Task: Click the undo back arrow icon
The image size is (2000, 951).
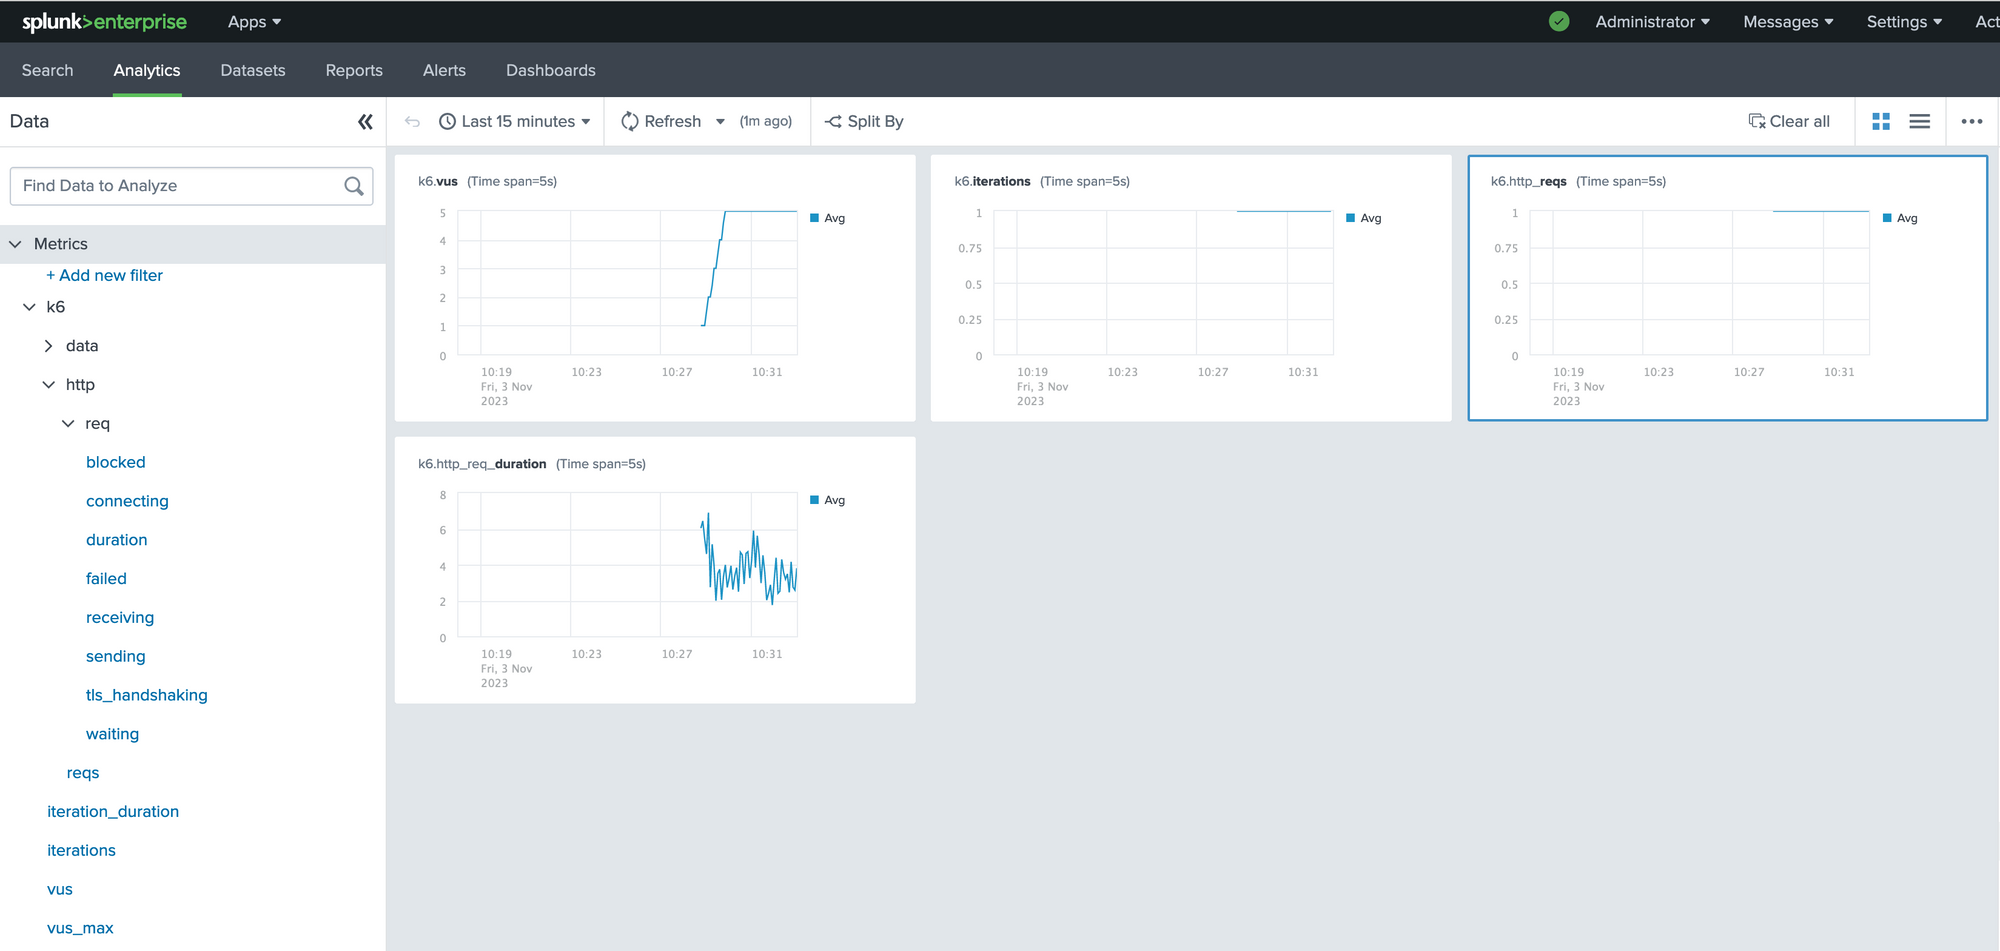Action: [x=412, y=122]
